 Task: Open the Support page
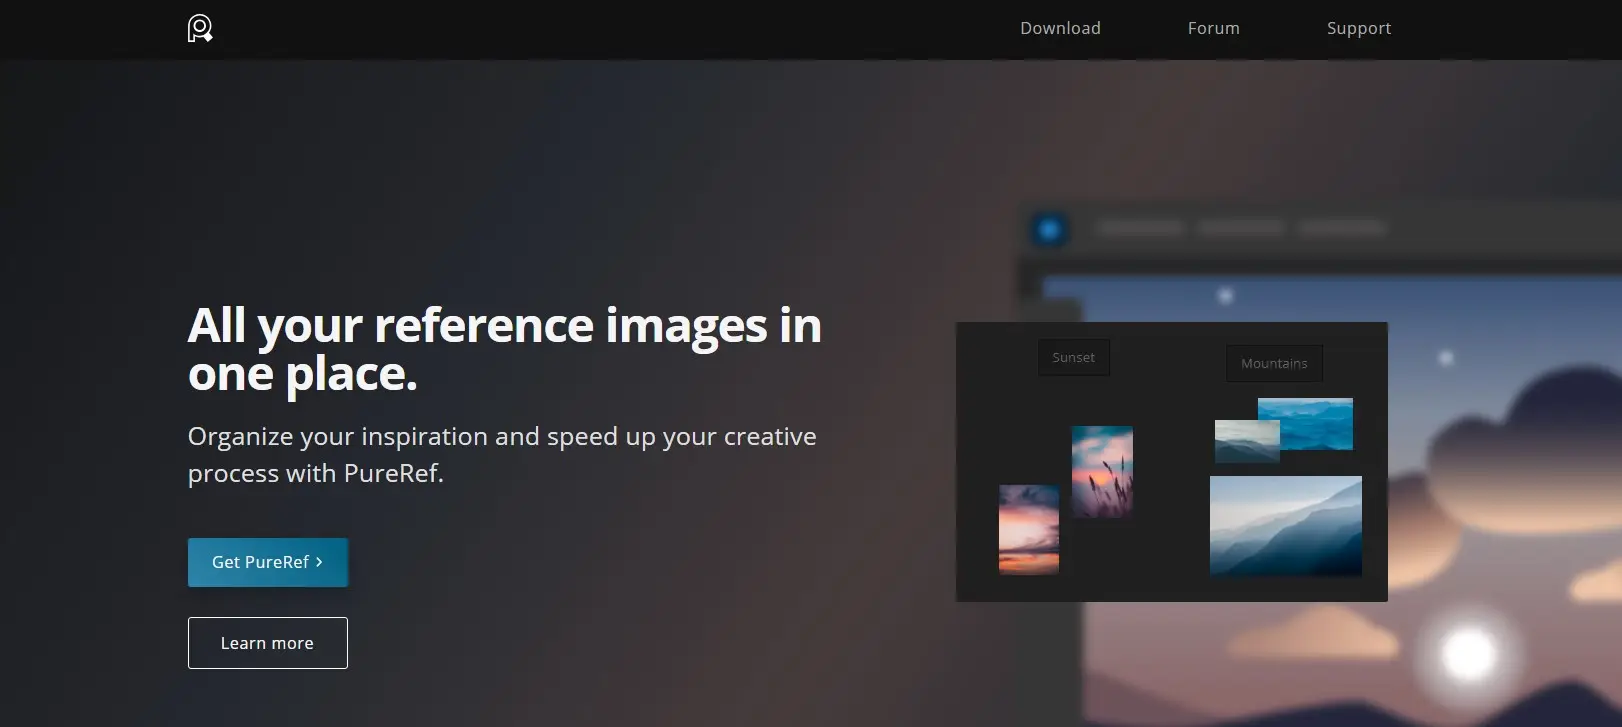1358,28
